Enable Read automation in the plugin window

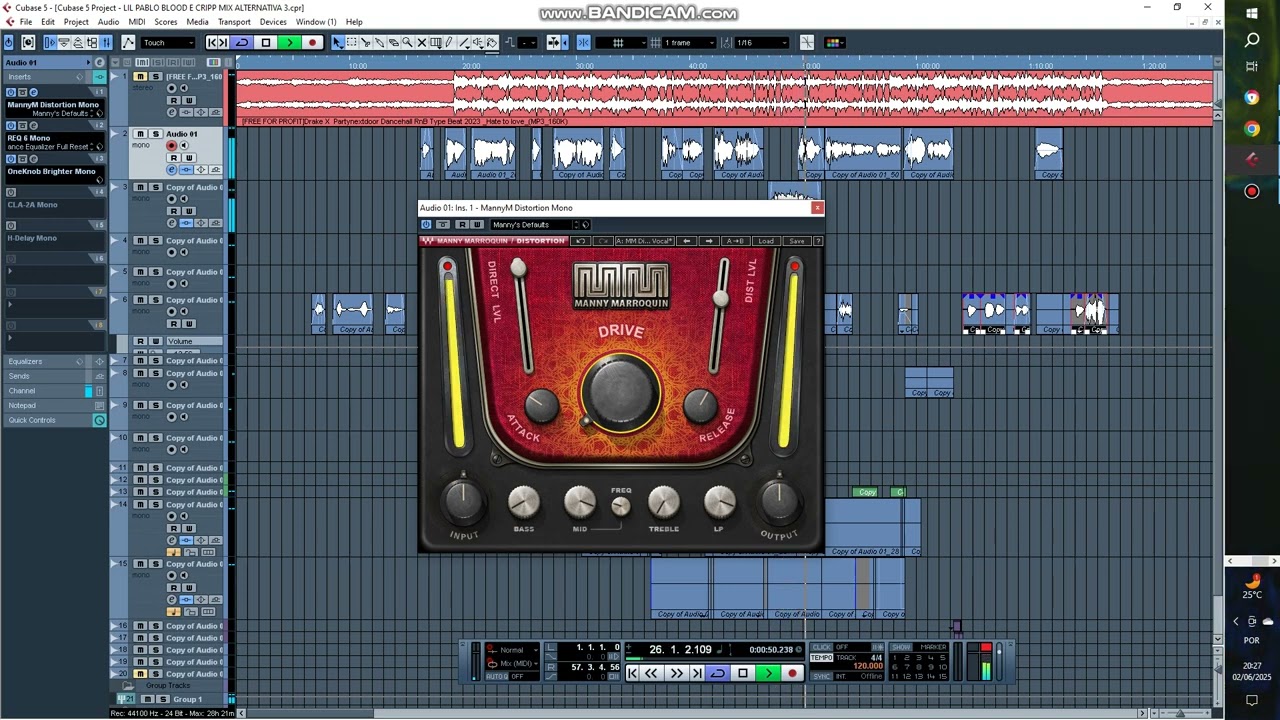click(462, 225)
